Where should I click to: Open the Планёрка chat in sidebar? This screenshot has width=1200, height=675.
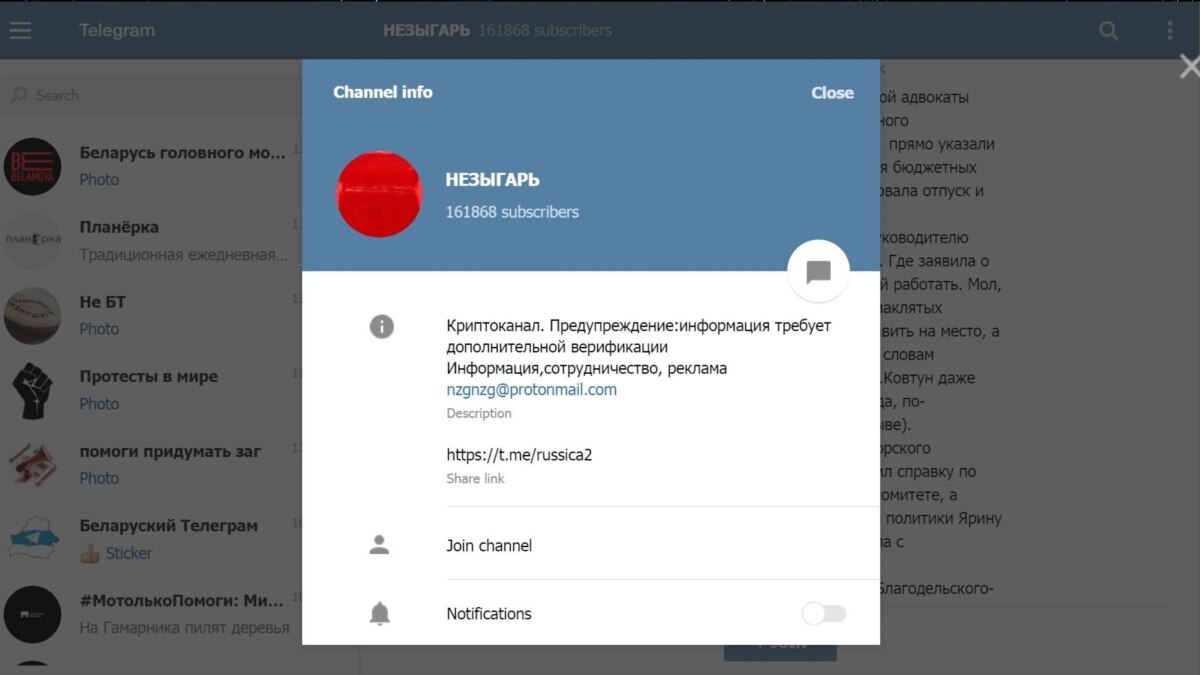150,241
